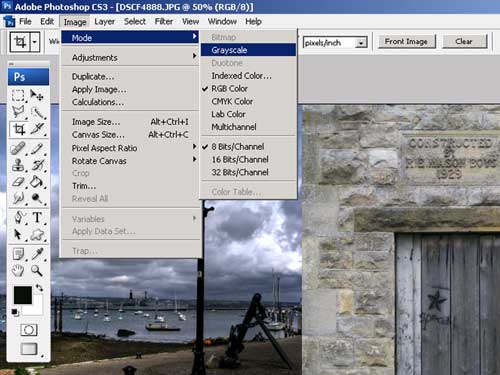500x375 pixels.
Task: Choose Indexed Color mode
Action: tap(248, 76)
